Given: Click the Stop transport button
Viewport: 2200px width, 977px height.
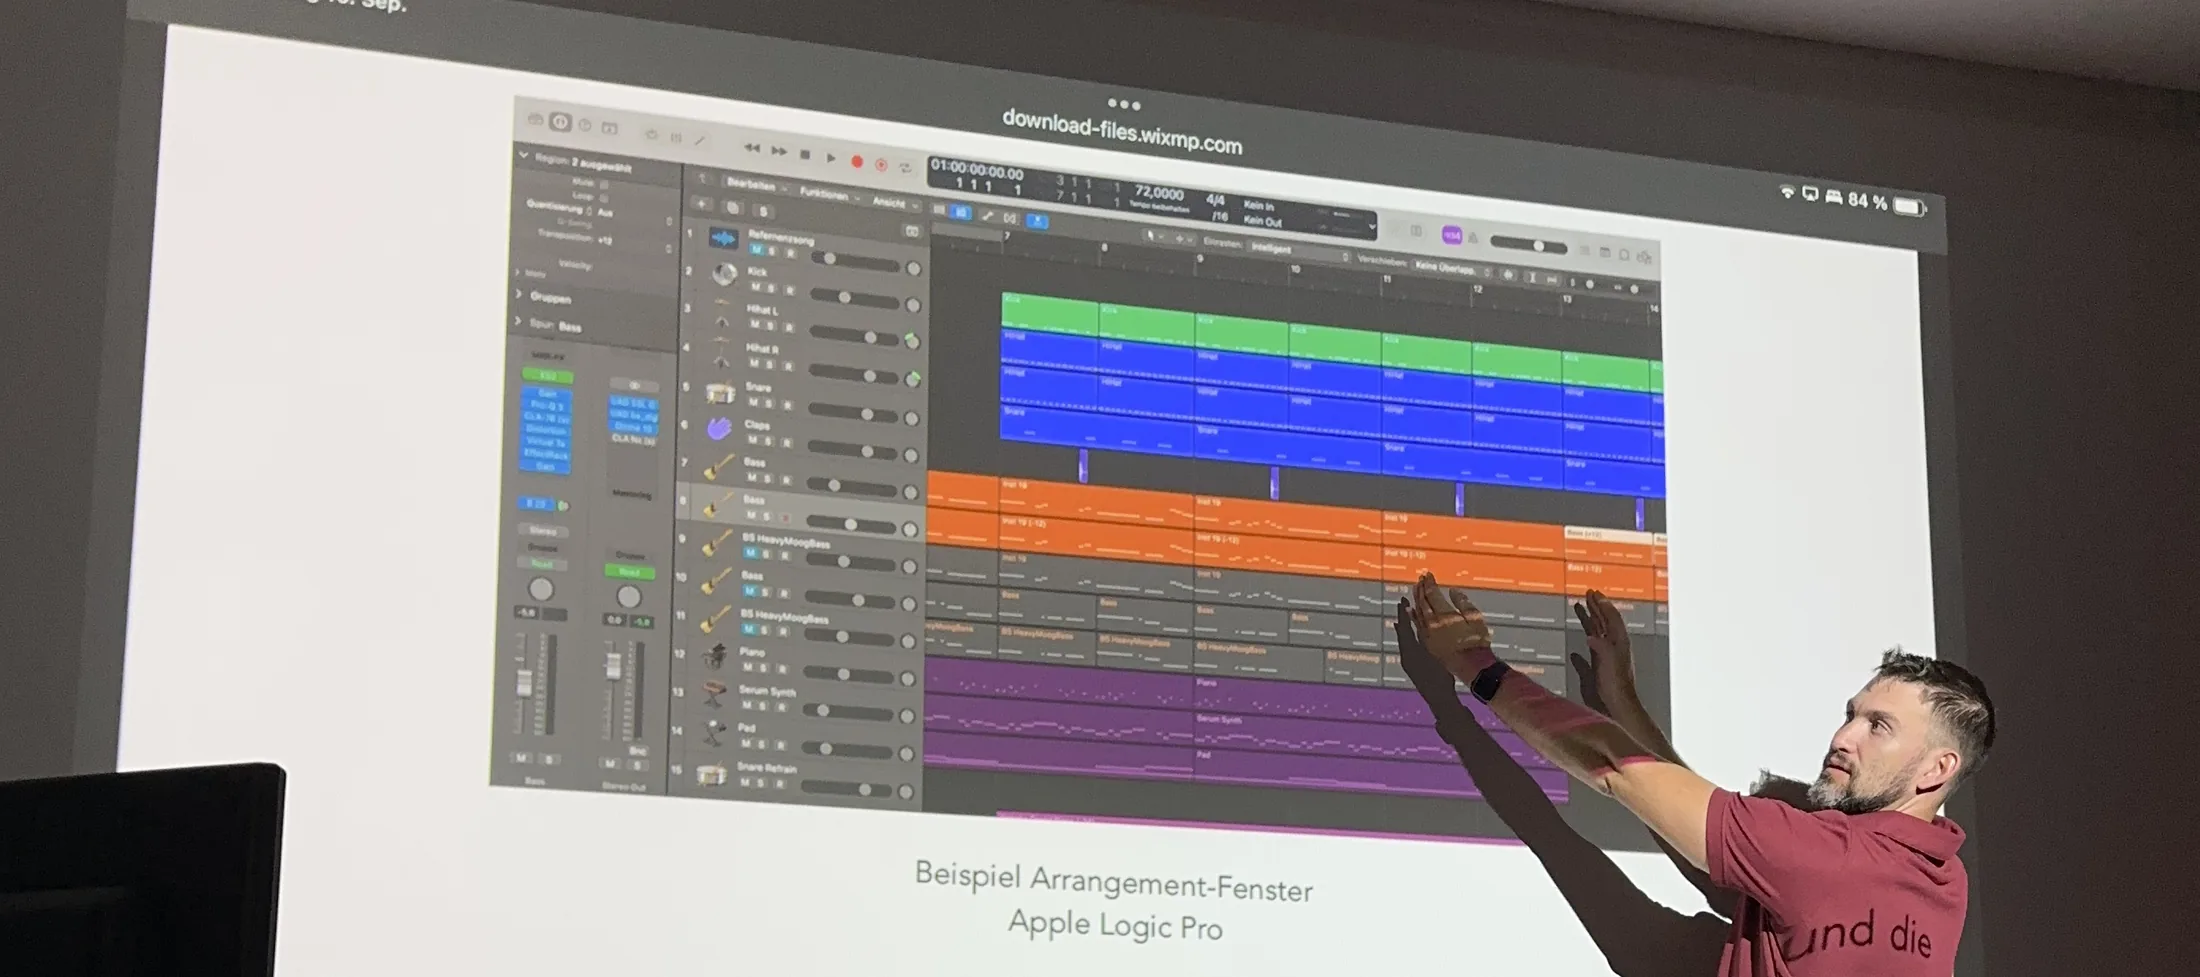Looking at the screenshot, I should click(805, 154).
